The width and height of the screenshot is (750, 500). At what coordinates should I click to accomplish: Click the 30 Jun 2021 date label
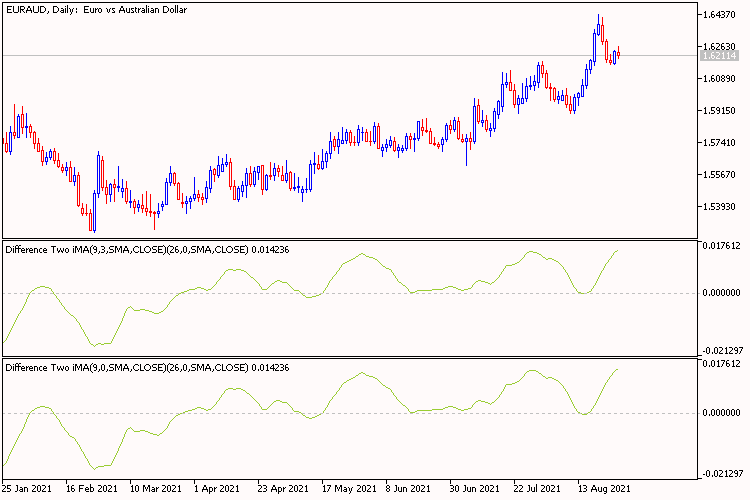[x=474, y=489]
